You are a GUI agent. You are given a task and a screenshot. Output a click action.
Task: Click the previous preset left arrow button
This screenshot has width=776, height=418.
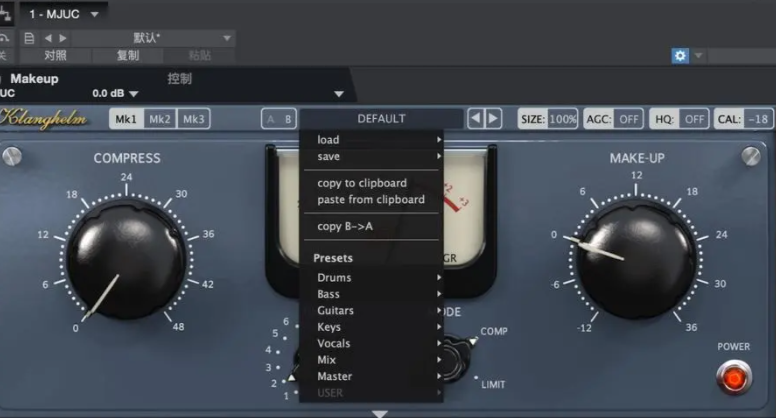point(476,119)
